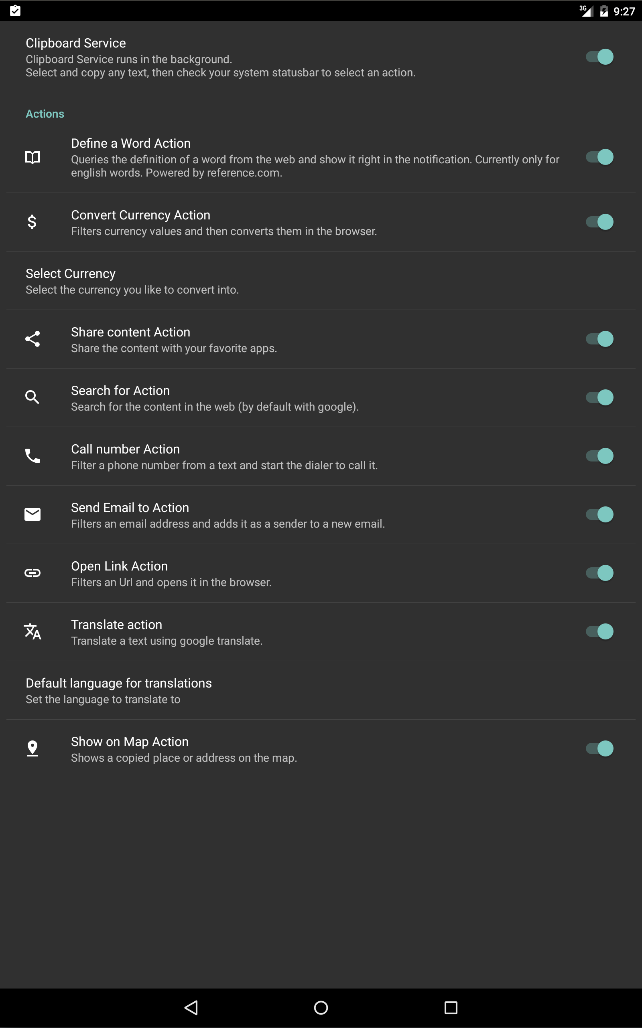The height and width of the screenshot is (1028, 642).
Task: Toggle the Translate action switch
Action: (x=599, y=631)
